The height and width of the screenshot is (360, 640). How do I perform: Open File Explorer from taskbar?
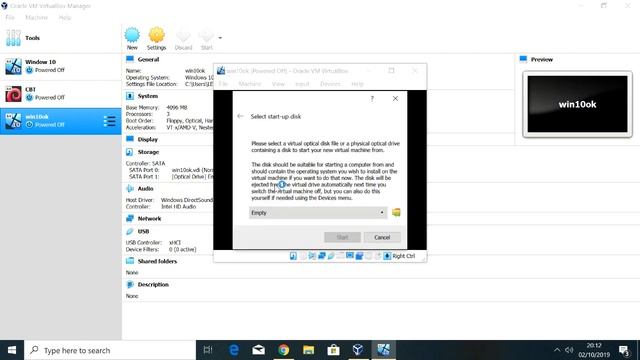tap(308, 350)
